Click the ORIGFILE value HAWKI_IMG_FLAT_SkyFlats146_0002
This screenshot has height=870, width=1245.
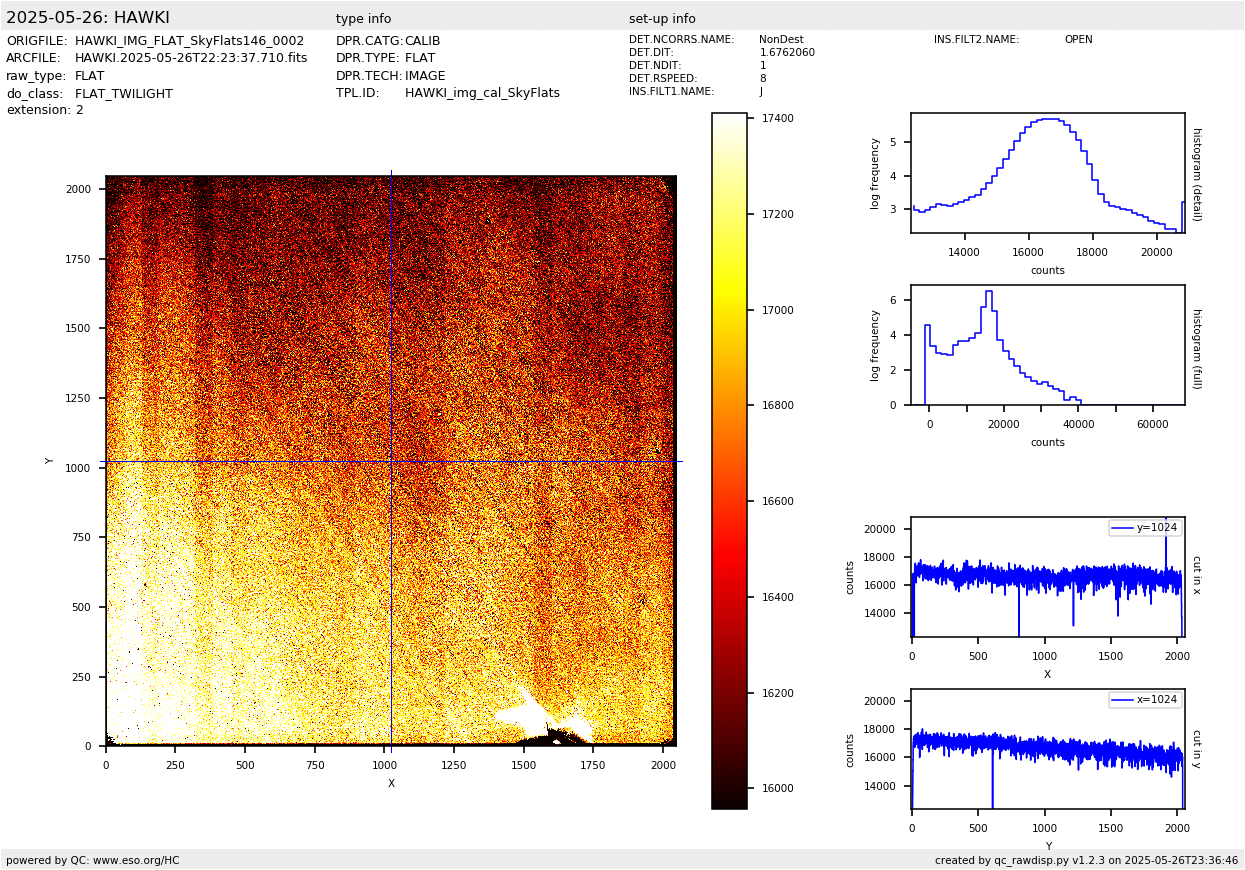(189, 41)
